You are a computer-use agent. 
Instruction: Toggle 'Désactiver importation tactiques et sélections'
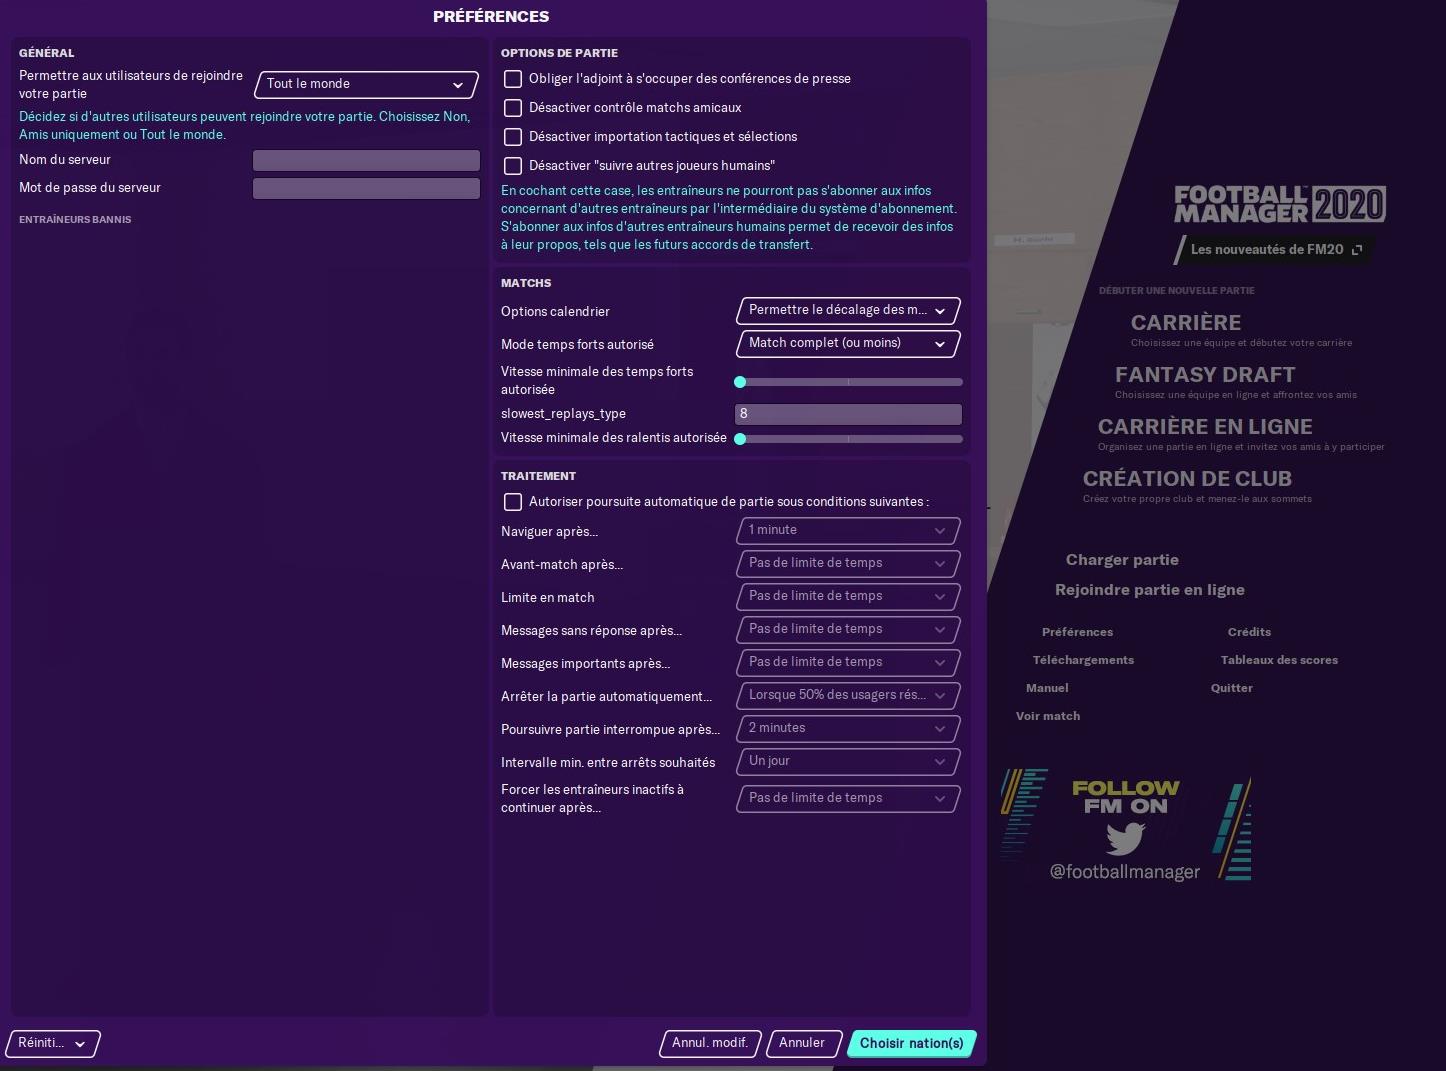[x=513, y=137]
